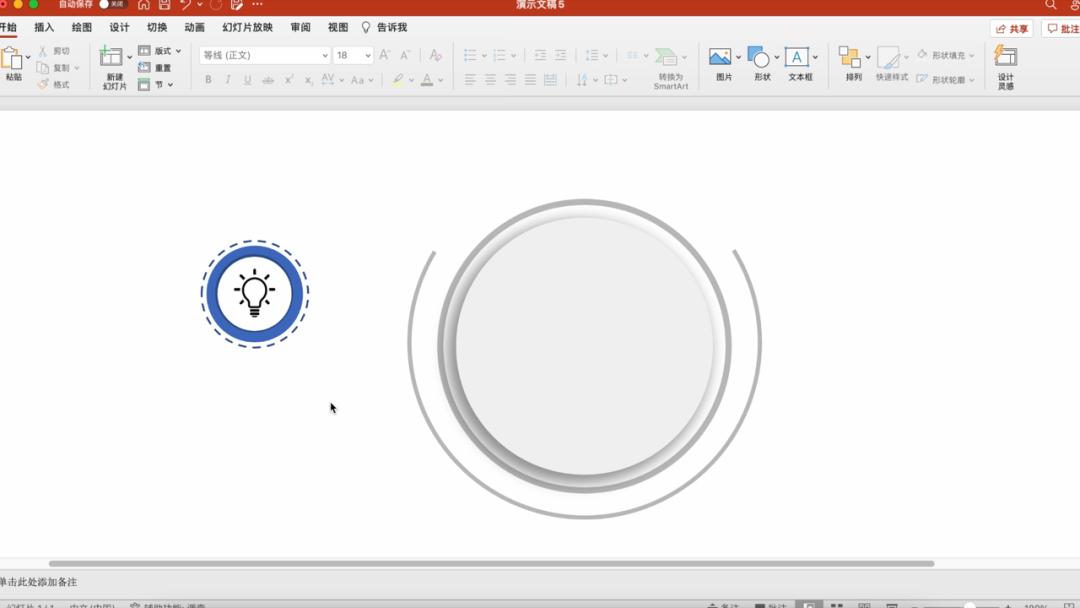Click the numbered list icon
Image resolution: width=1080 pixels, height=608 pixels.
(499, 55)
